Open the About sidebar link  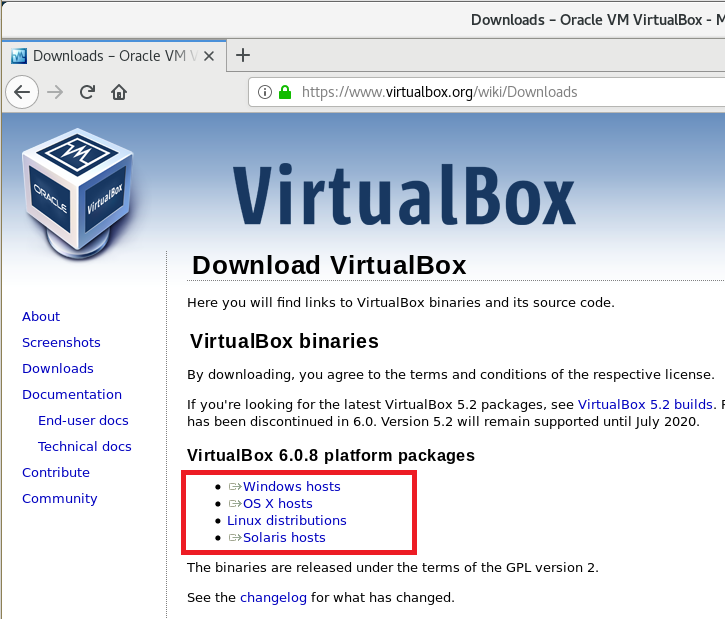coord(41,317)
